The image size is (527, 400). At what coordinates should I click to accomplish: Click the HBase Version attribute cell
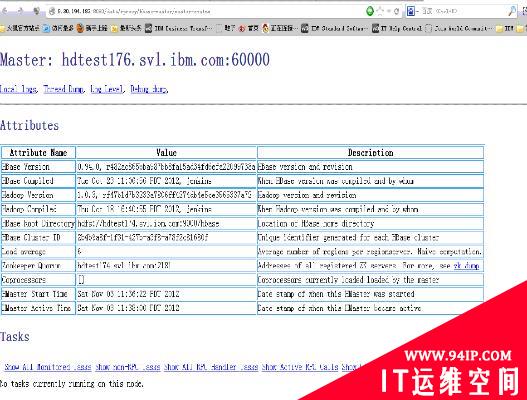pos(38,167)
